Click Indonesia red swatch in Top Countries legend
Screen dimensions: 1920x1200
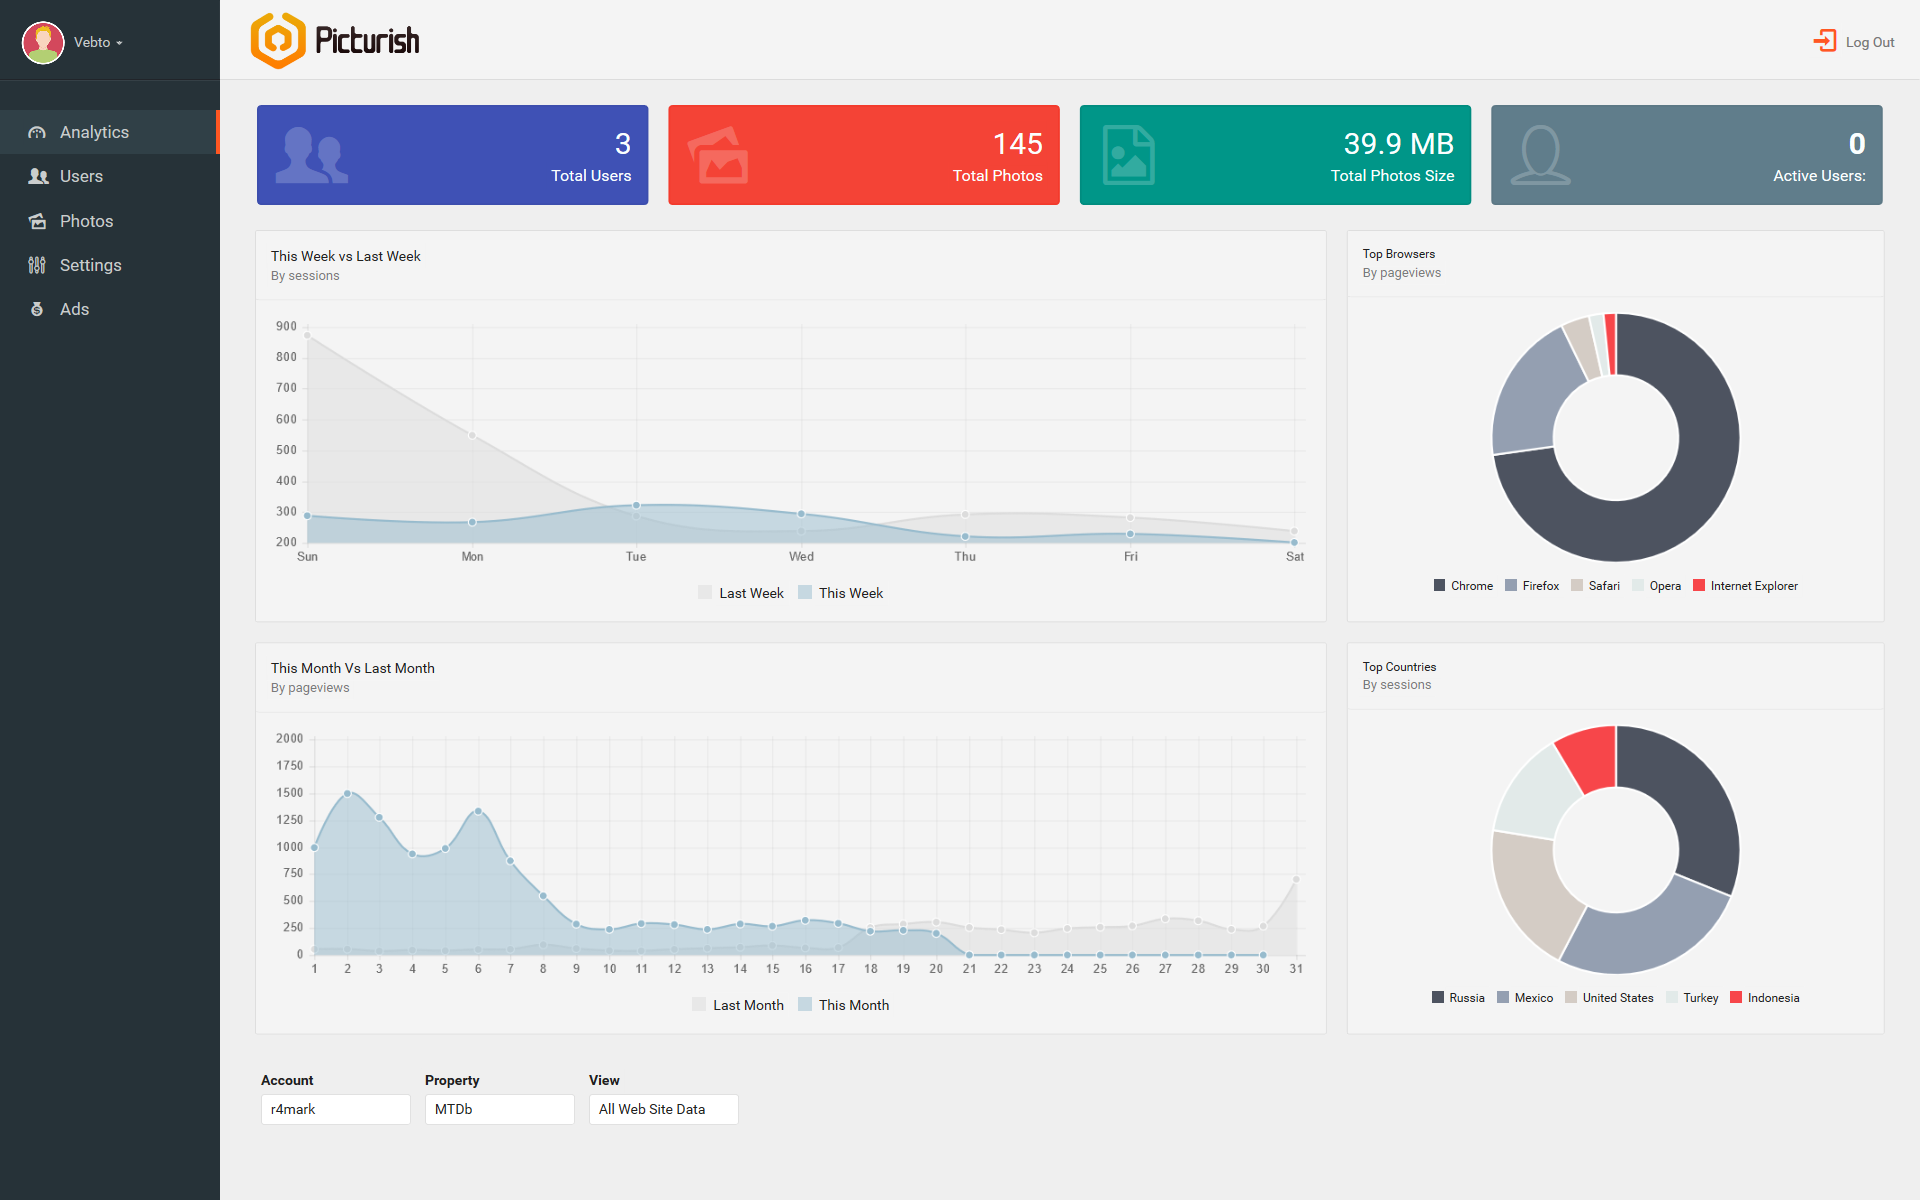point(1736,998)
